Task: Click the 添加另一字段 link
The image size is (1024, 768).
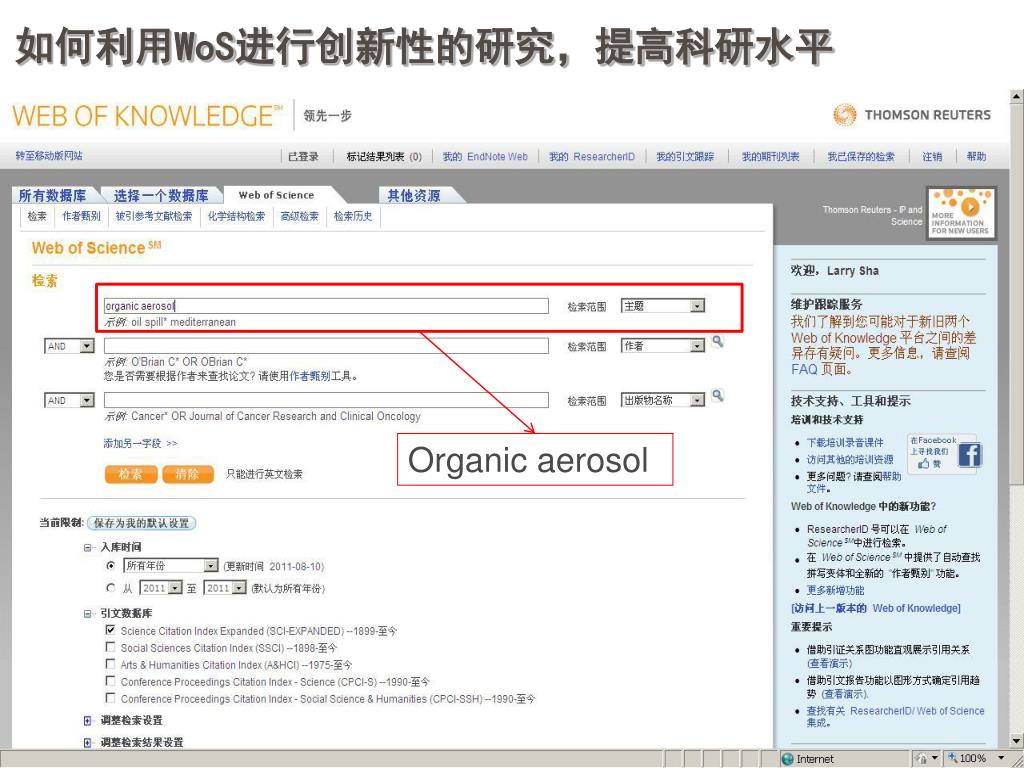Action: 140,443
